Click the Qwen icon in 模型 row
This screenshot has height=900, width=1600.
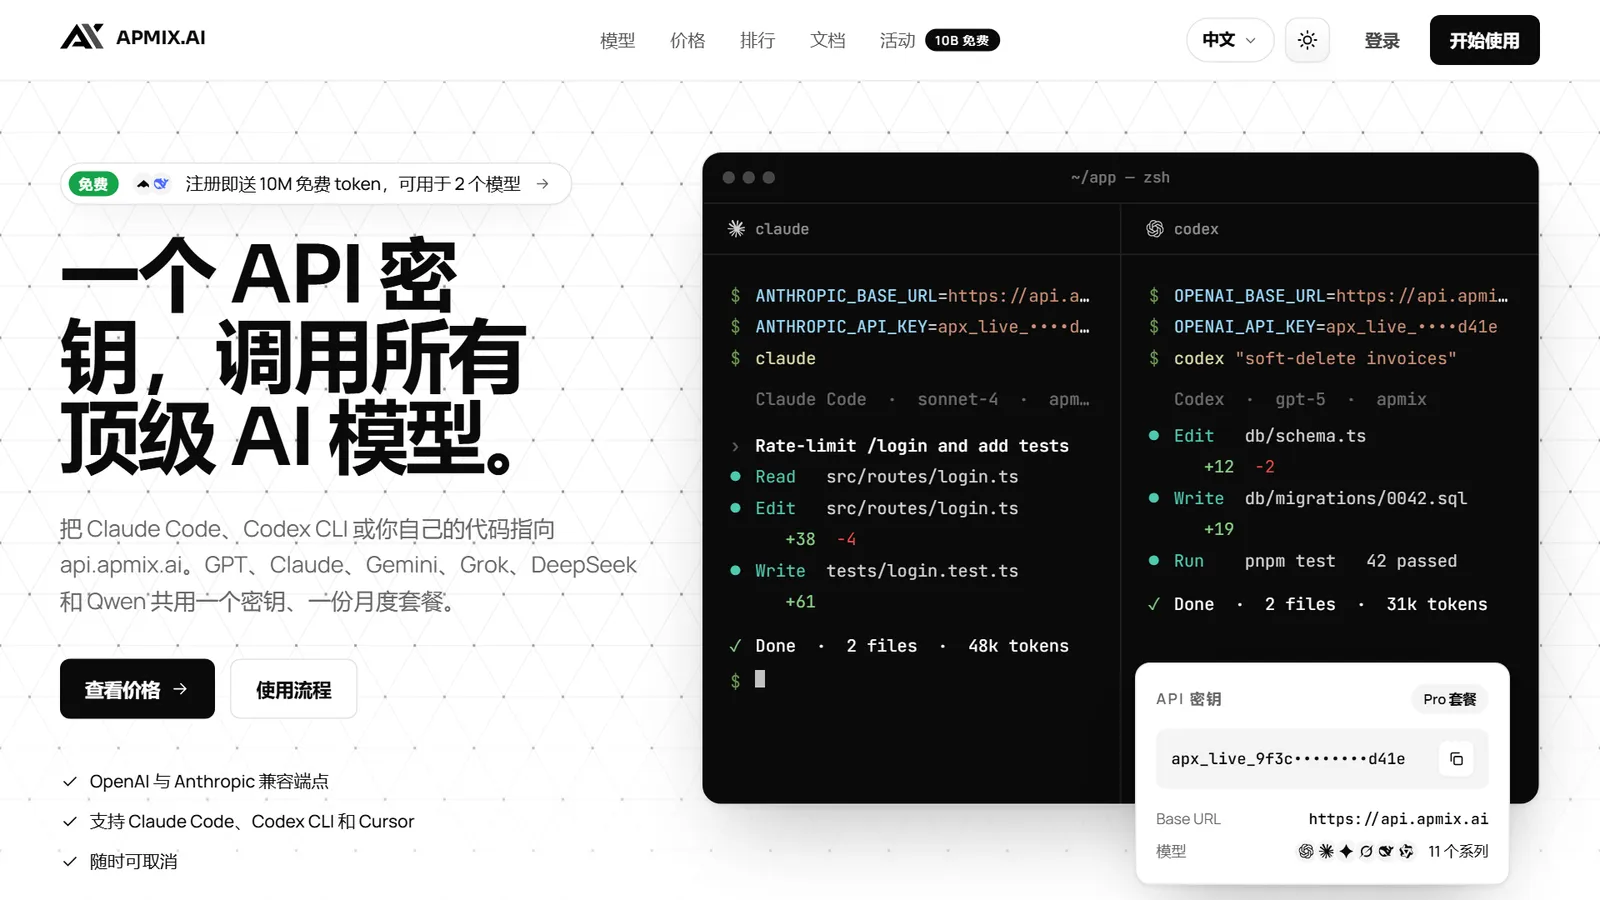coord(1406,851)
